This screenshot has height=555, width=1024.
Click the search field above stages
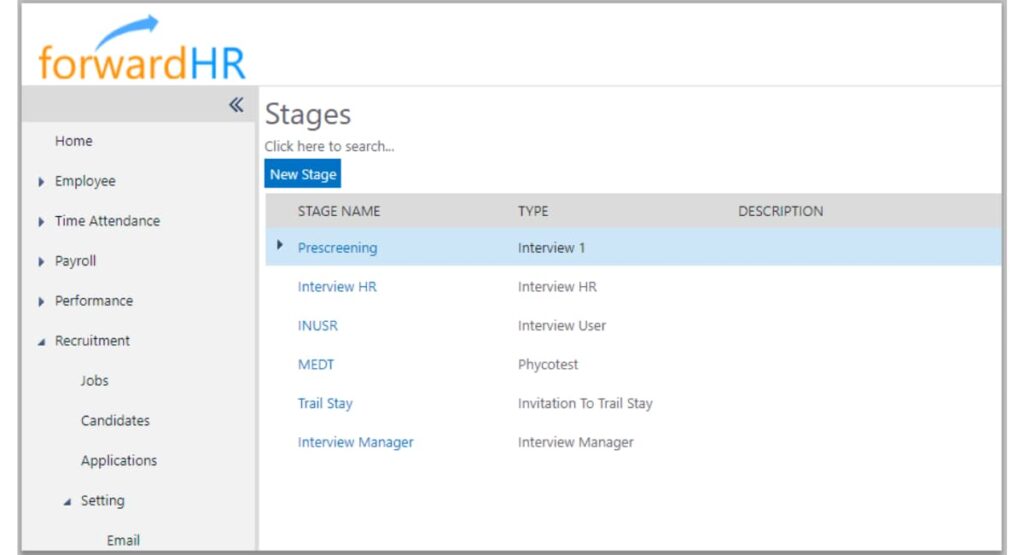click(x=329, y=146)
